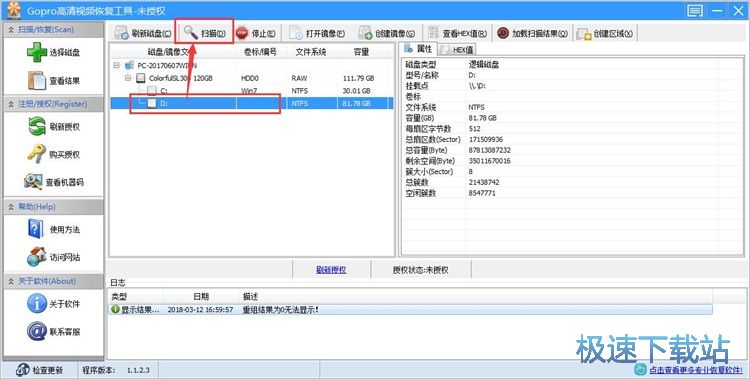Click 授权状态:未授权 status label

click(x=420, y=270)
